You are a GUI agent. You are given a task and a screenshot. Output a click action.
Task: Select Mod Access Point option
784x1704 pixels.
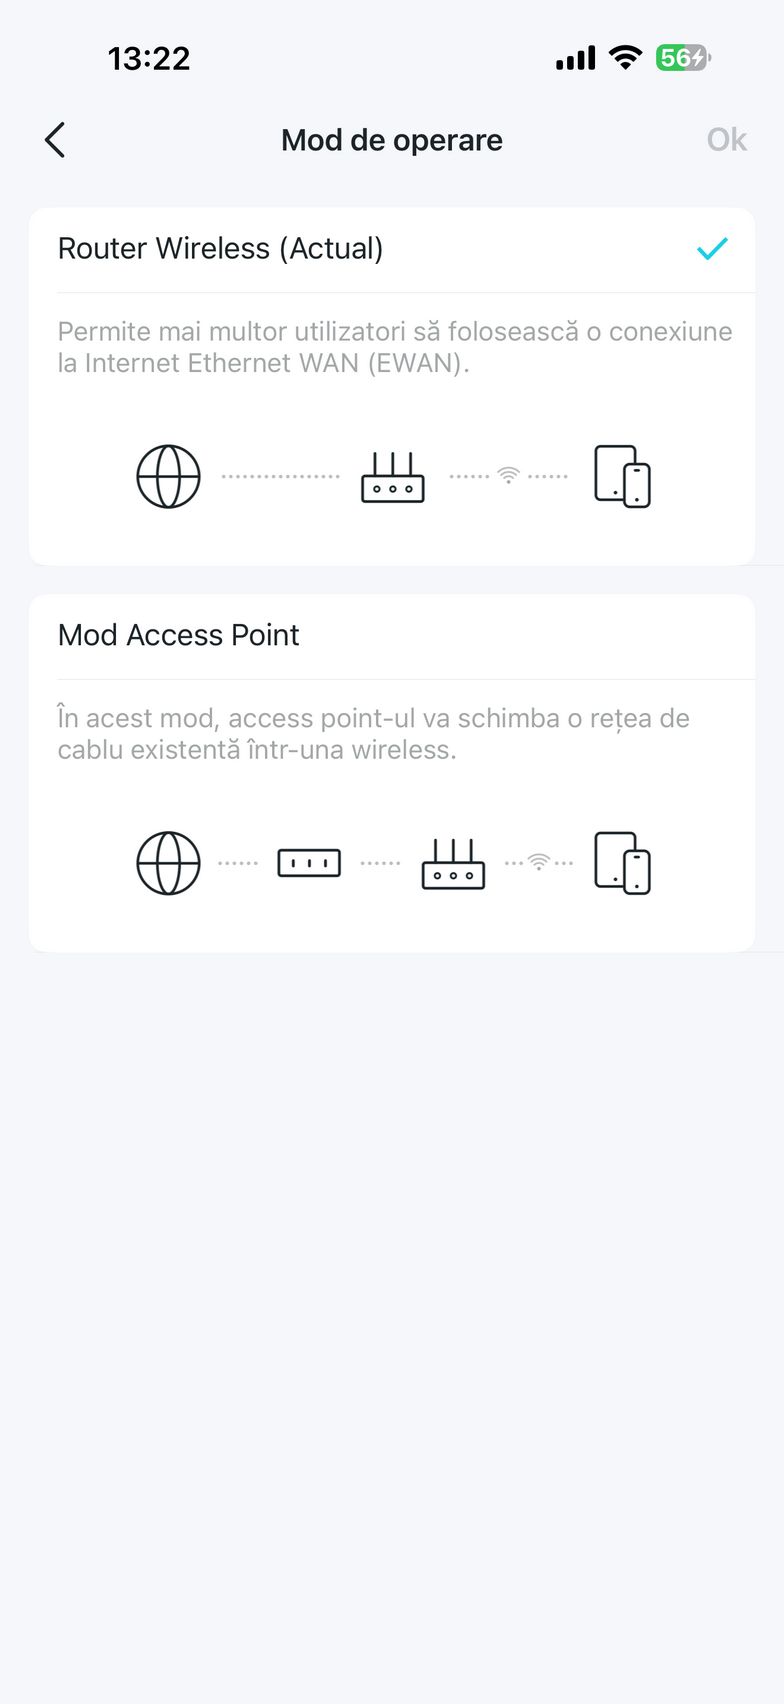pos(179,635)
